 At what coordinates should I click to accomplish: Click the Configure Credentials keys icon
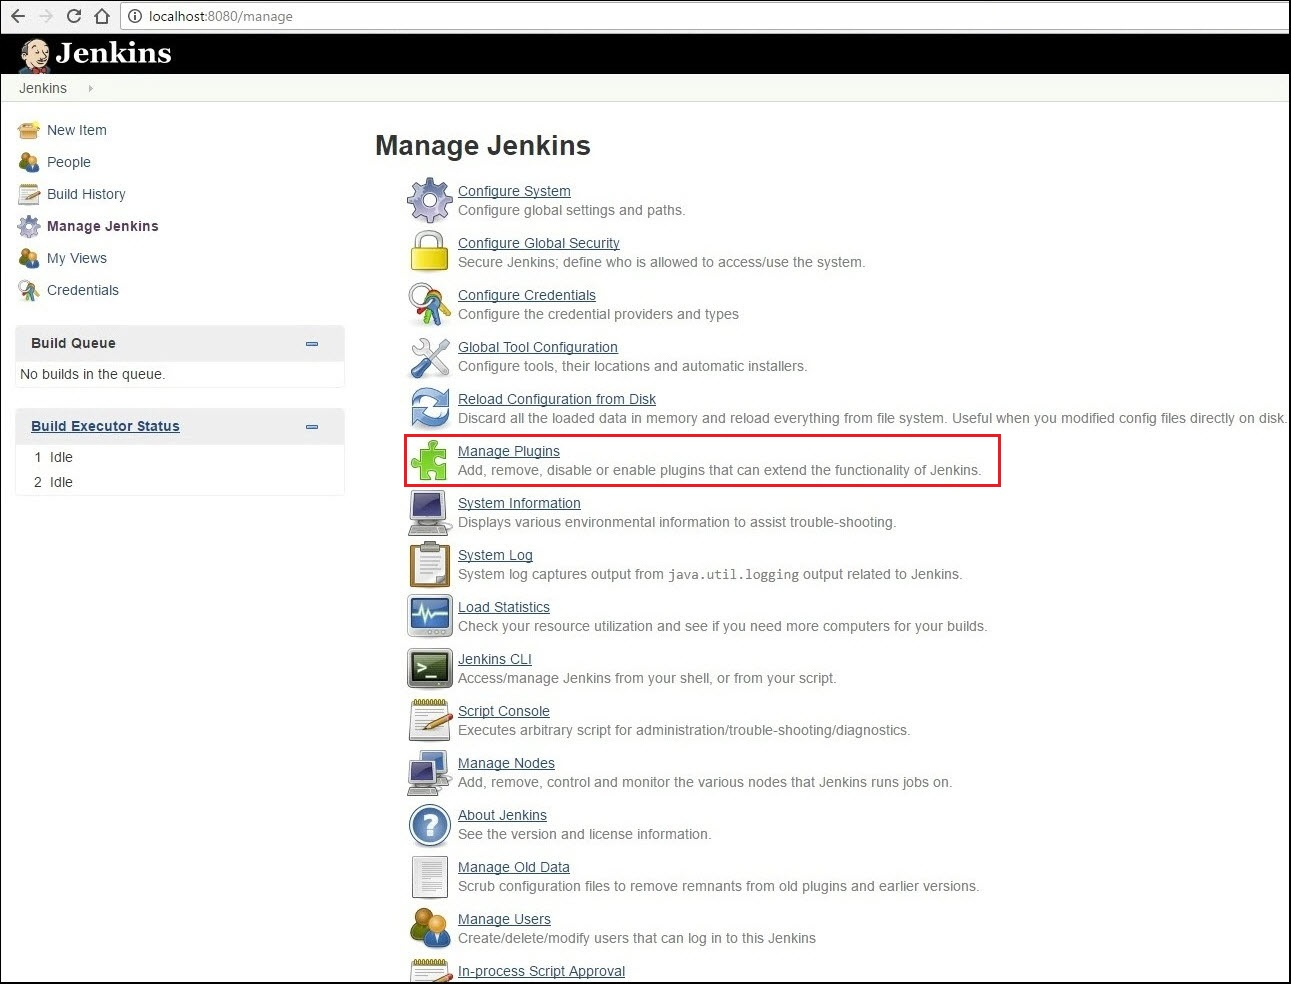pyautogui.click(x=430, y=304)
